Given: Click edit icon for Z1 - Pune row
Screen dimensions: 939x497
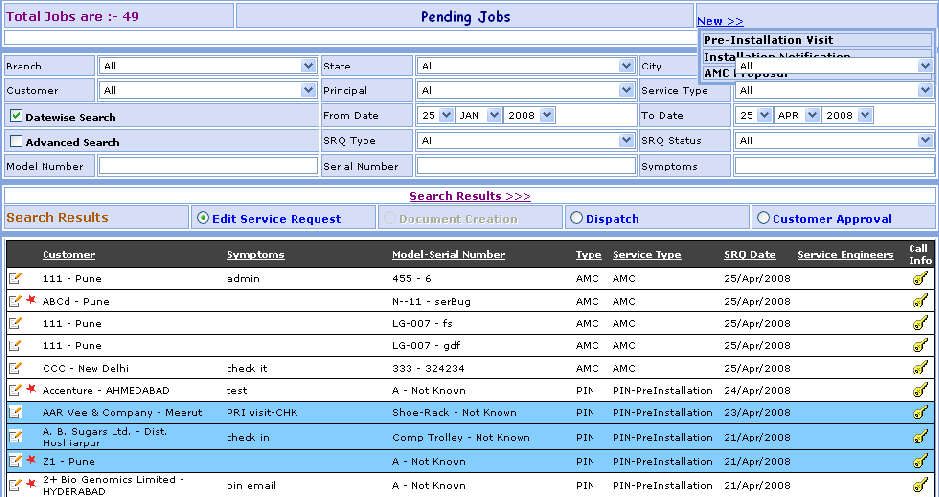Looking at the screenshot, I should pyautogui.click(x=15, y=460).
